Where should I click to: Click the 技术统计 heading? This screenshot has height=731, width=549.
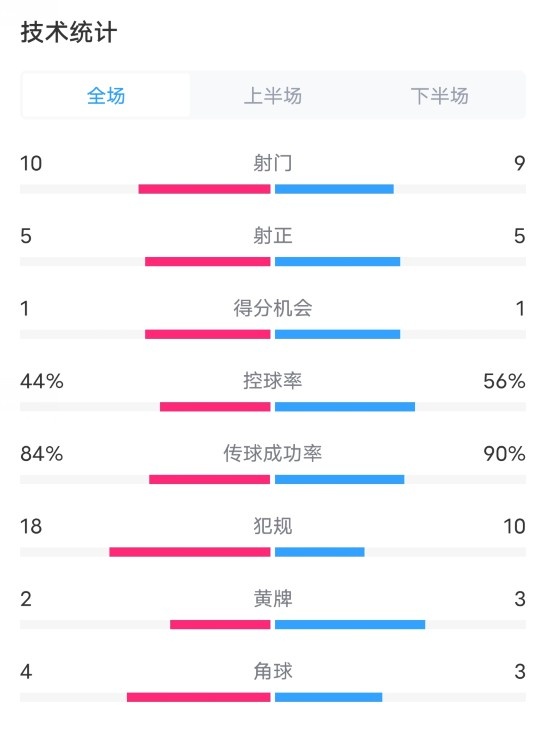(69, 32)
